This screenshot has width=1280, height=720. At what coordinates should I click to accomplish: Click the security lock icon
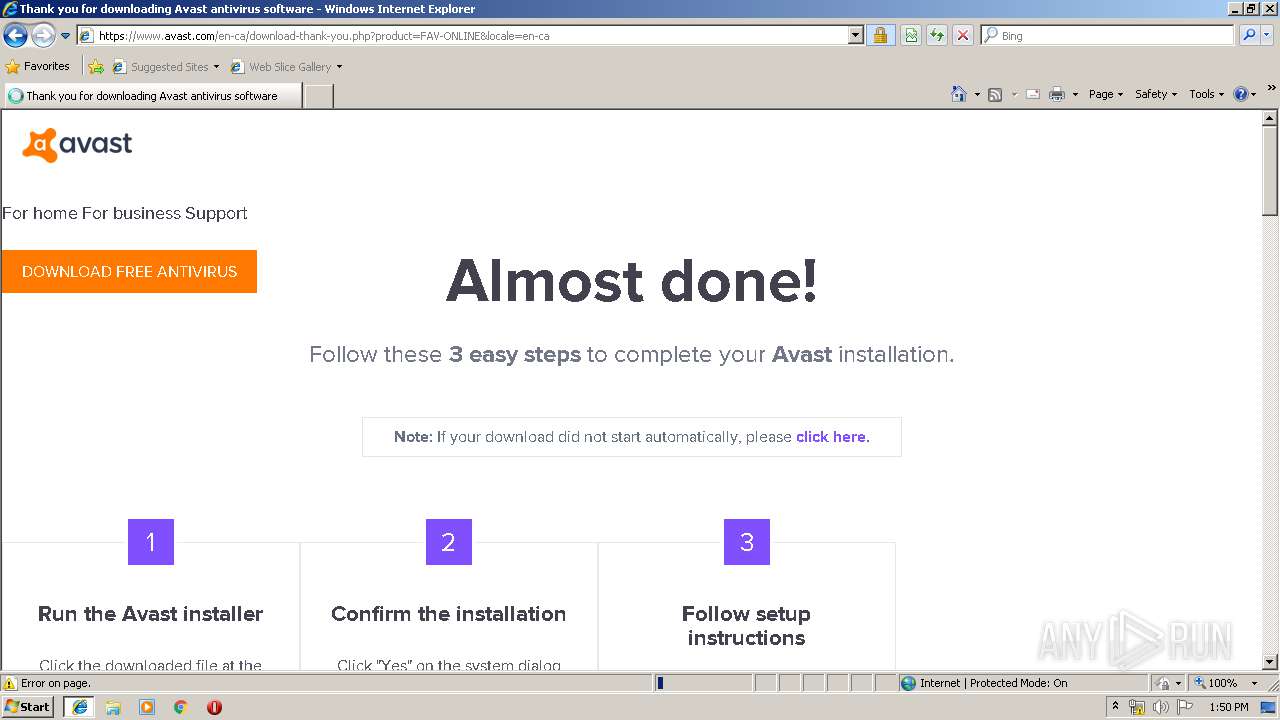pos(880,36)
